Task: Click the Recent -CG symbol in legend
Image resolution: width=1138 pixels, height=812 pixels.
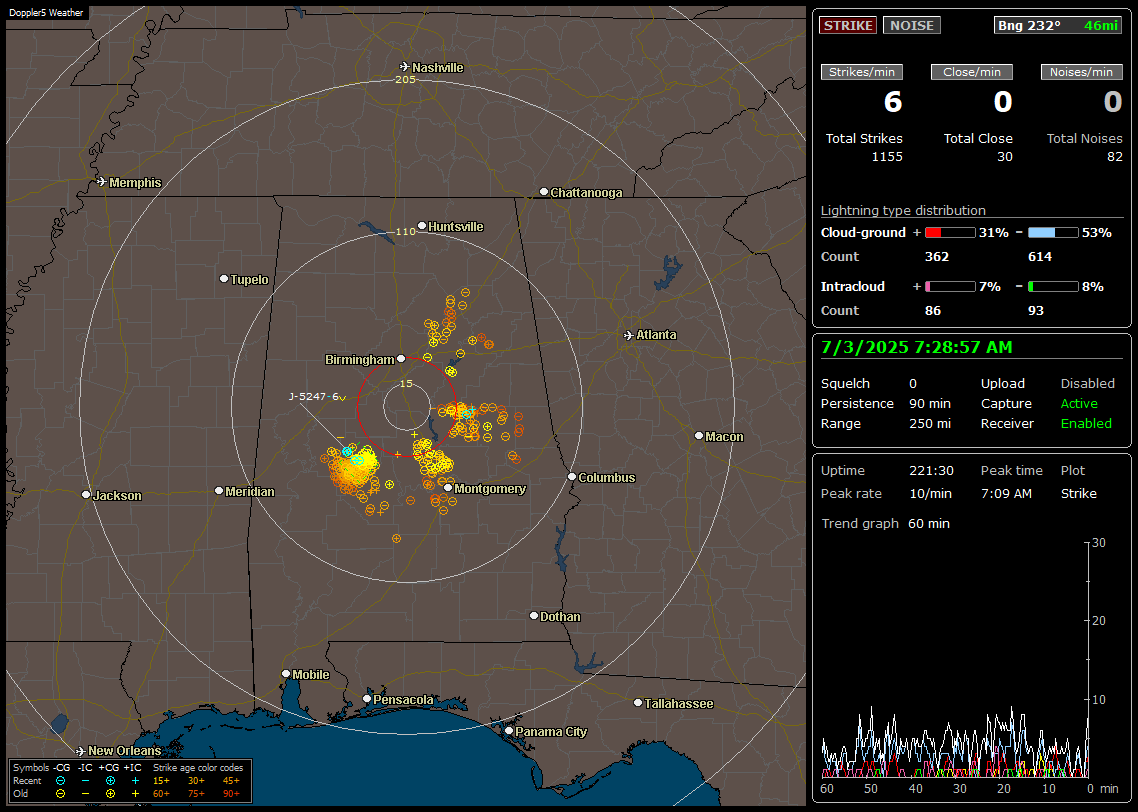Action: [x=60, y=781]
